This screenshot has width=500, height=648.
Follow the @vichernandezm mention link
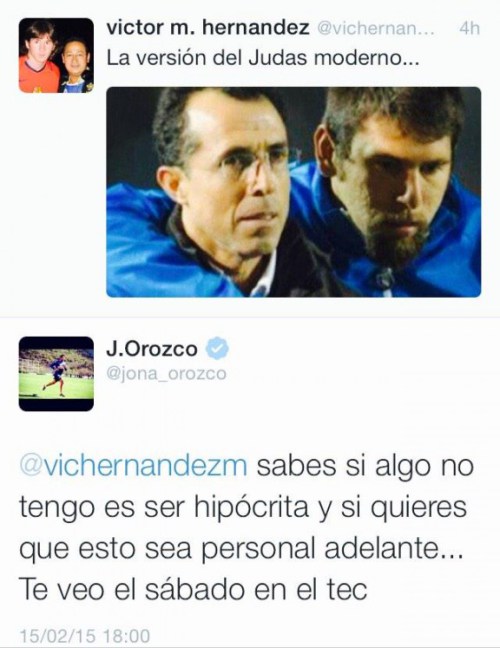pos(133,466)
